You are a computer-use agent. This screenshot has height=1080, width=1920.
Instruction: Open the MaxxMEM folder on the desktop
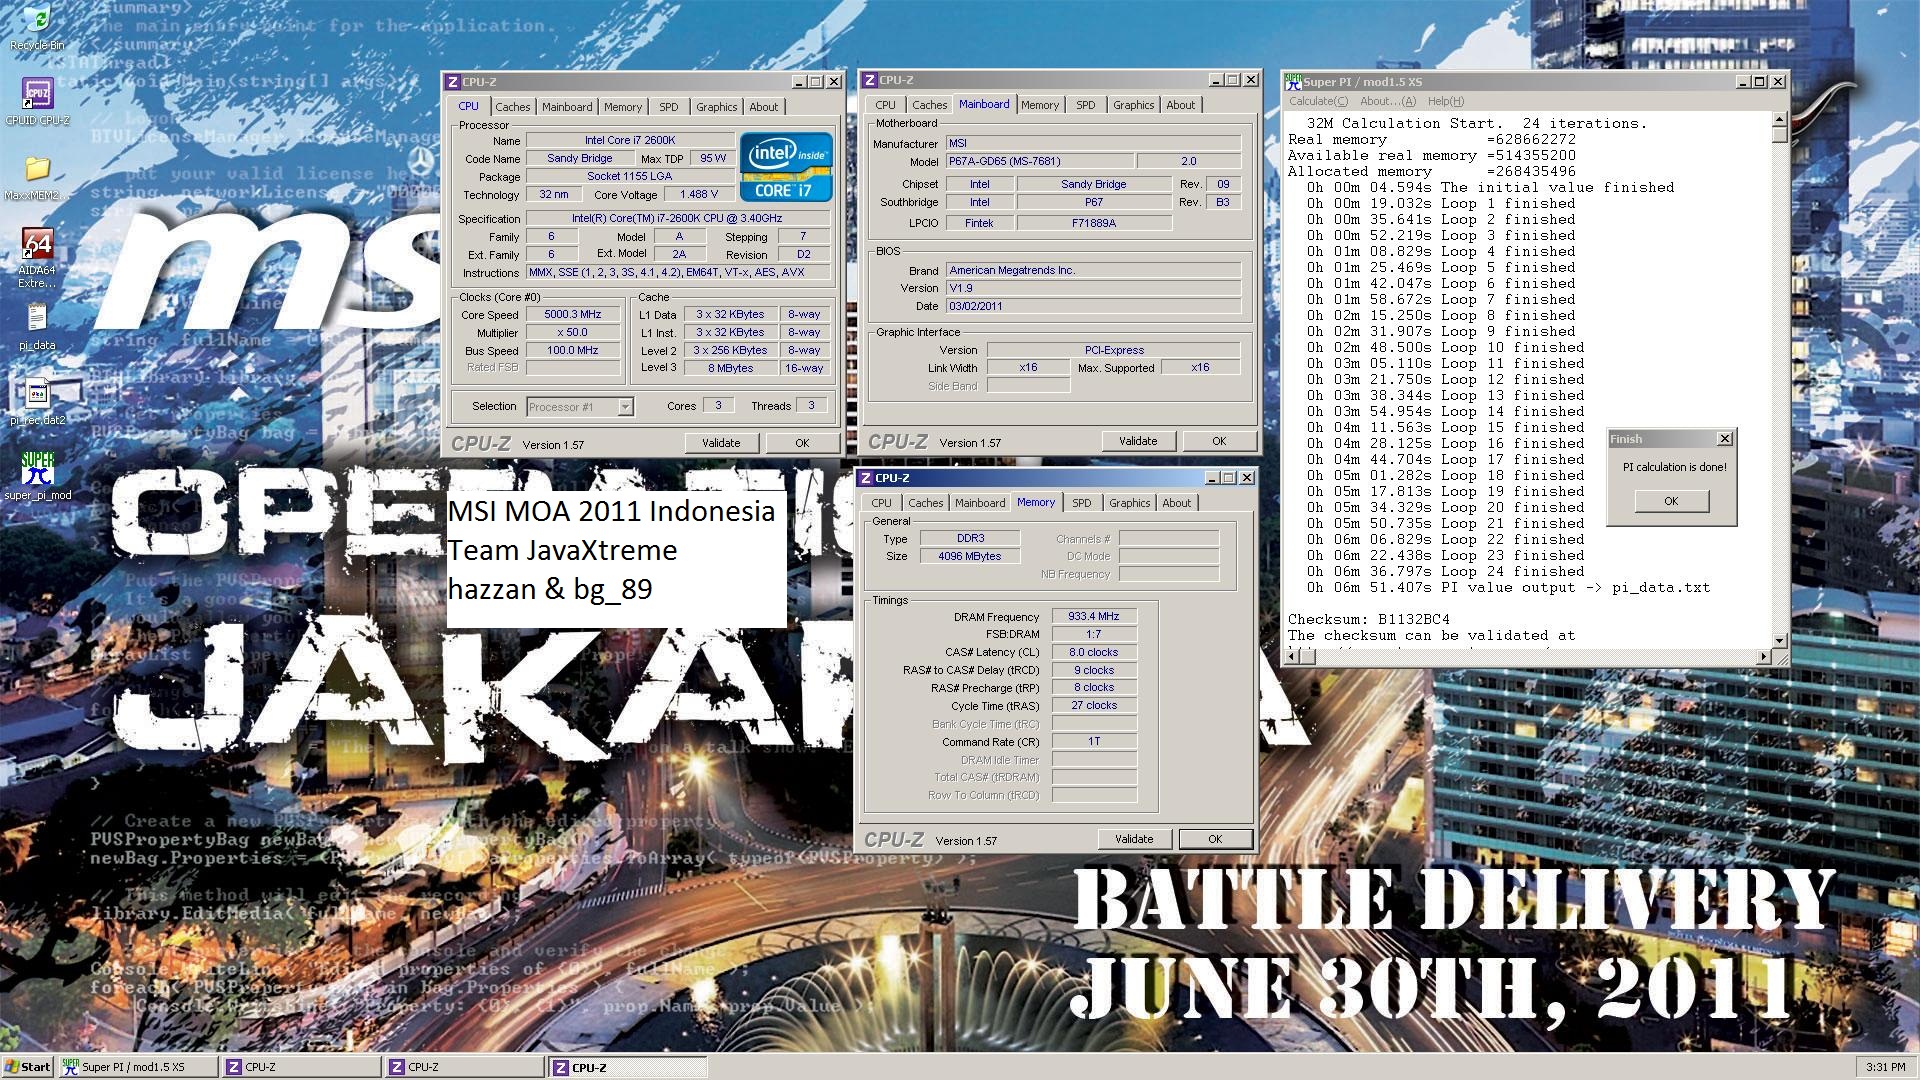click(x=37, y=170)
